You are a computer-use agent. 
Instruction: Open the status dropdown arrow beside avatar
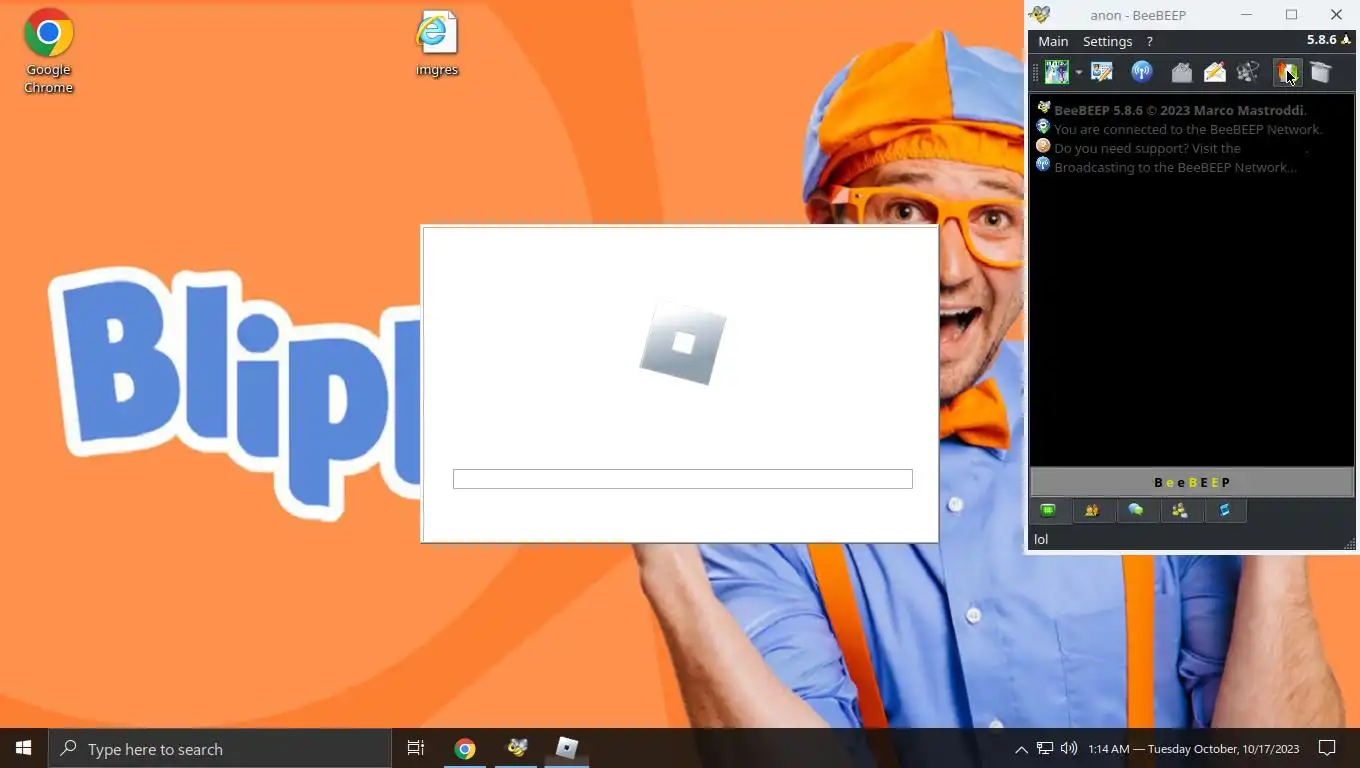click(x=1078, y=73)
